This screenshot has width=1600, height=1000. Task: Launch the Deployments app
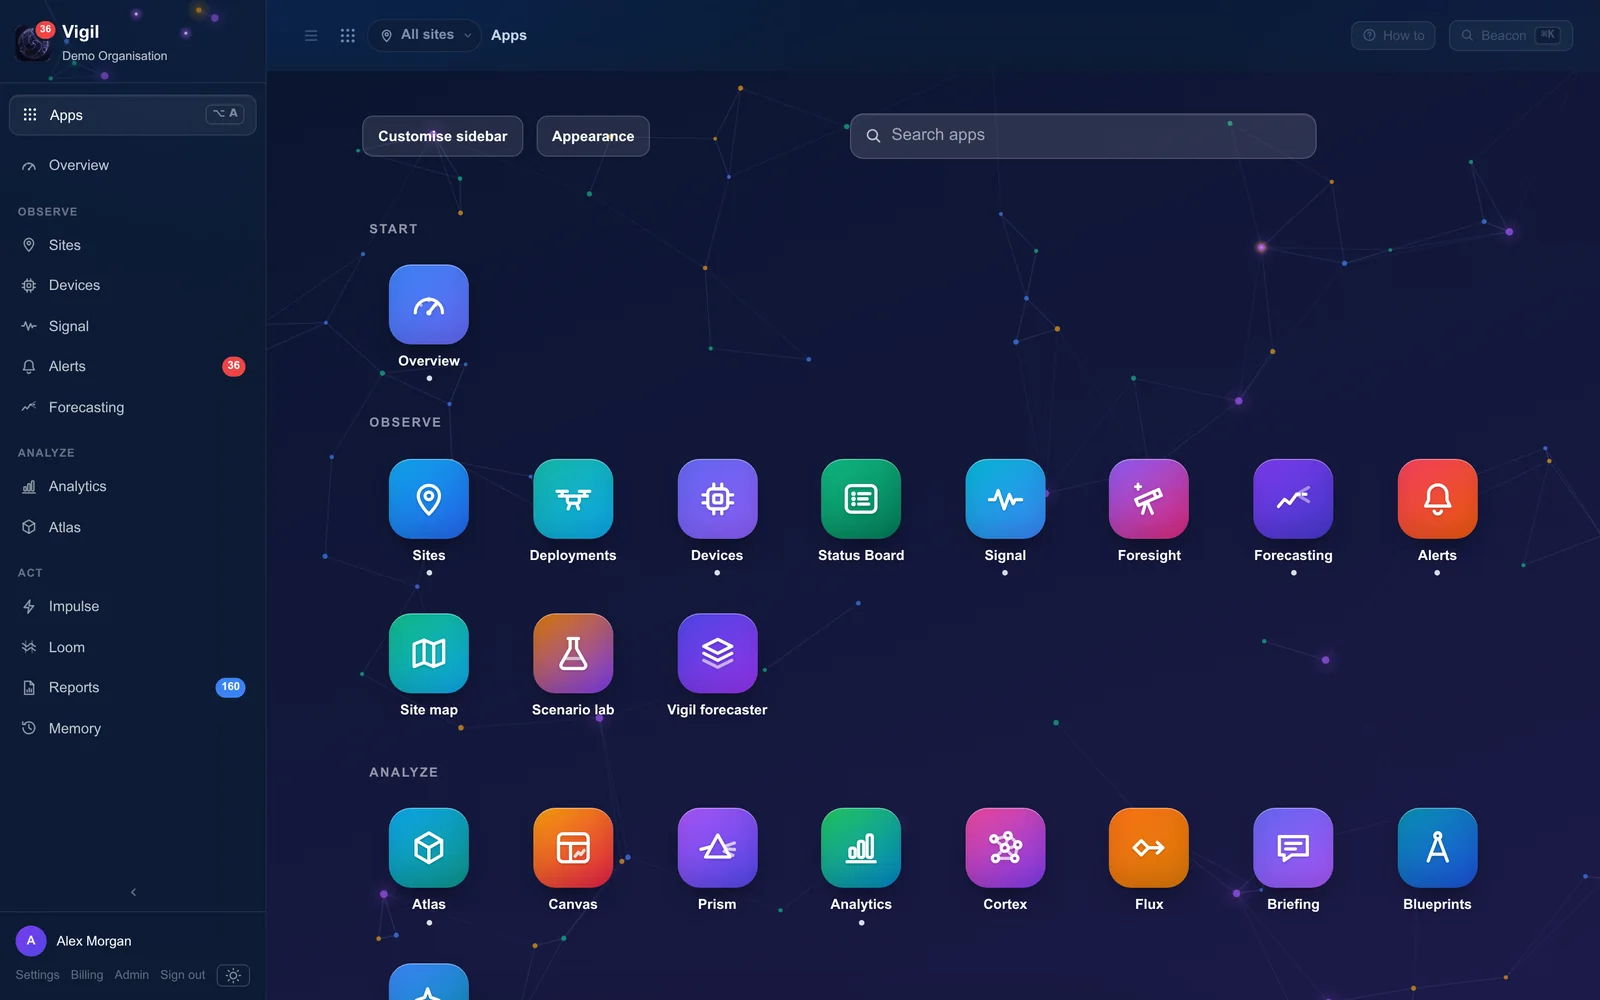click(573, 498)
